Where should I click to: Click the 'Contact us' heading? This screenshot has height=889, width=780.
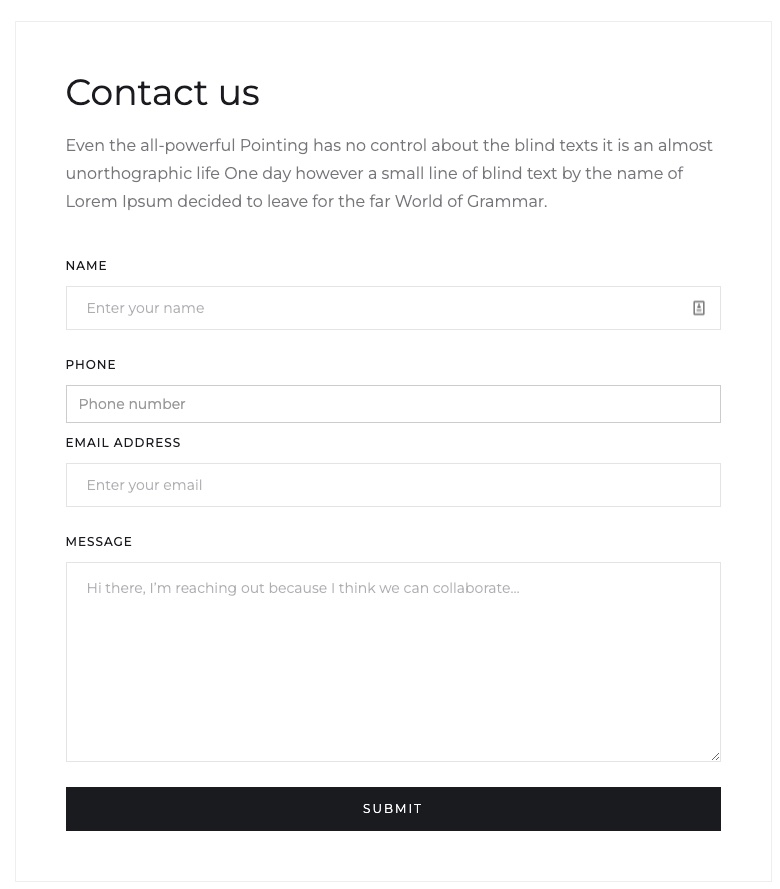[x=163, y=92]
